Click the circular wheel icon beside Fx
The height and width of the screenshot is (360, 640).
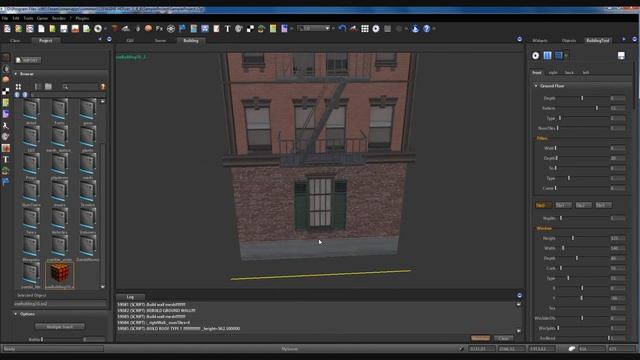[171, 29]
